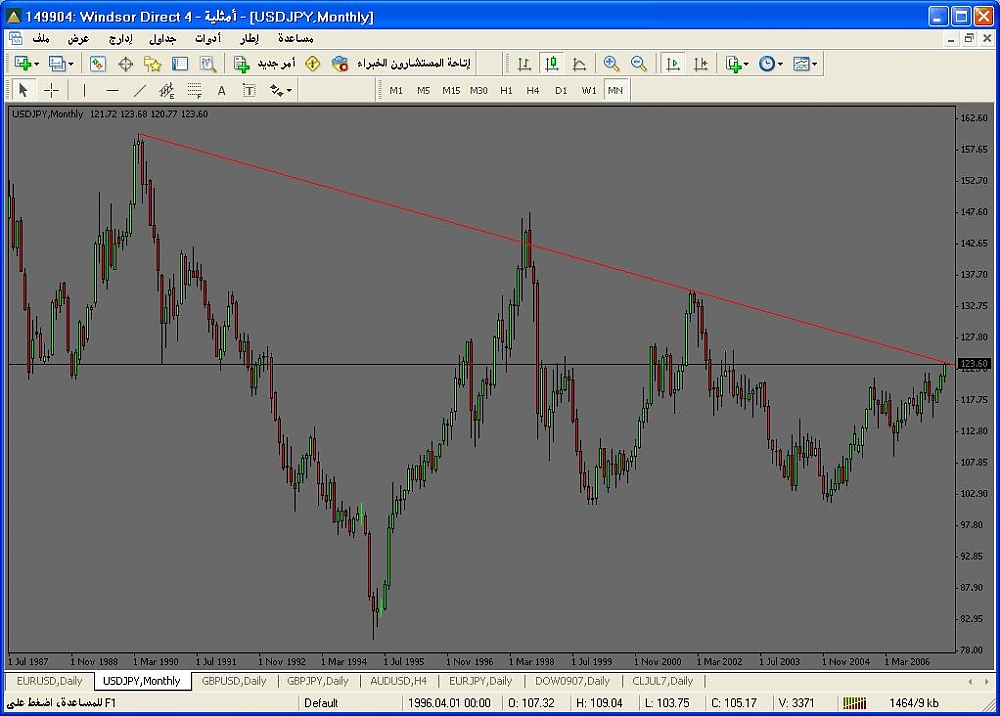Set timeframe to H4
The height and width of the screenshot is (716, 1000).
[533, 90]
